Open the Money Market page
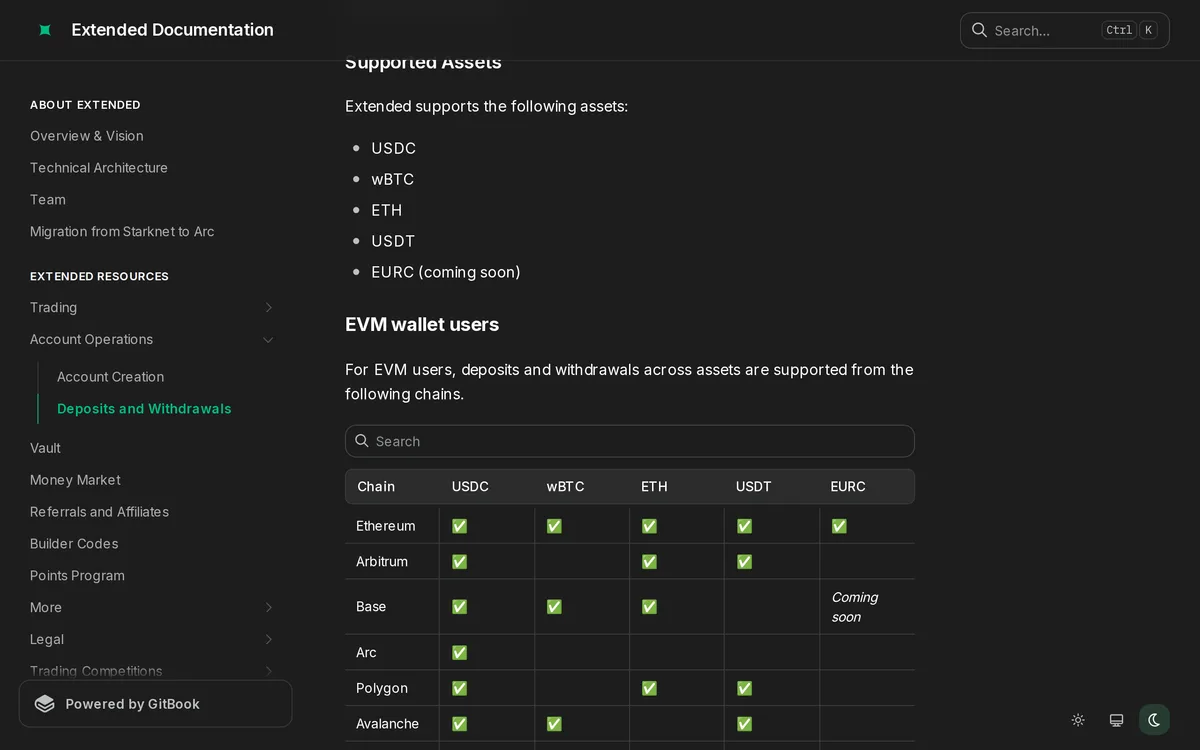The image size is (1200, 750). pyautogui.click(x=75, y=480)
